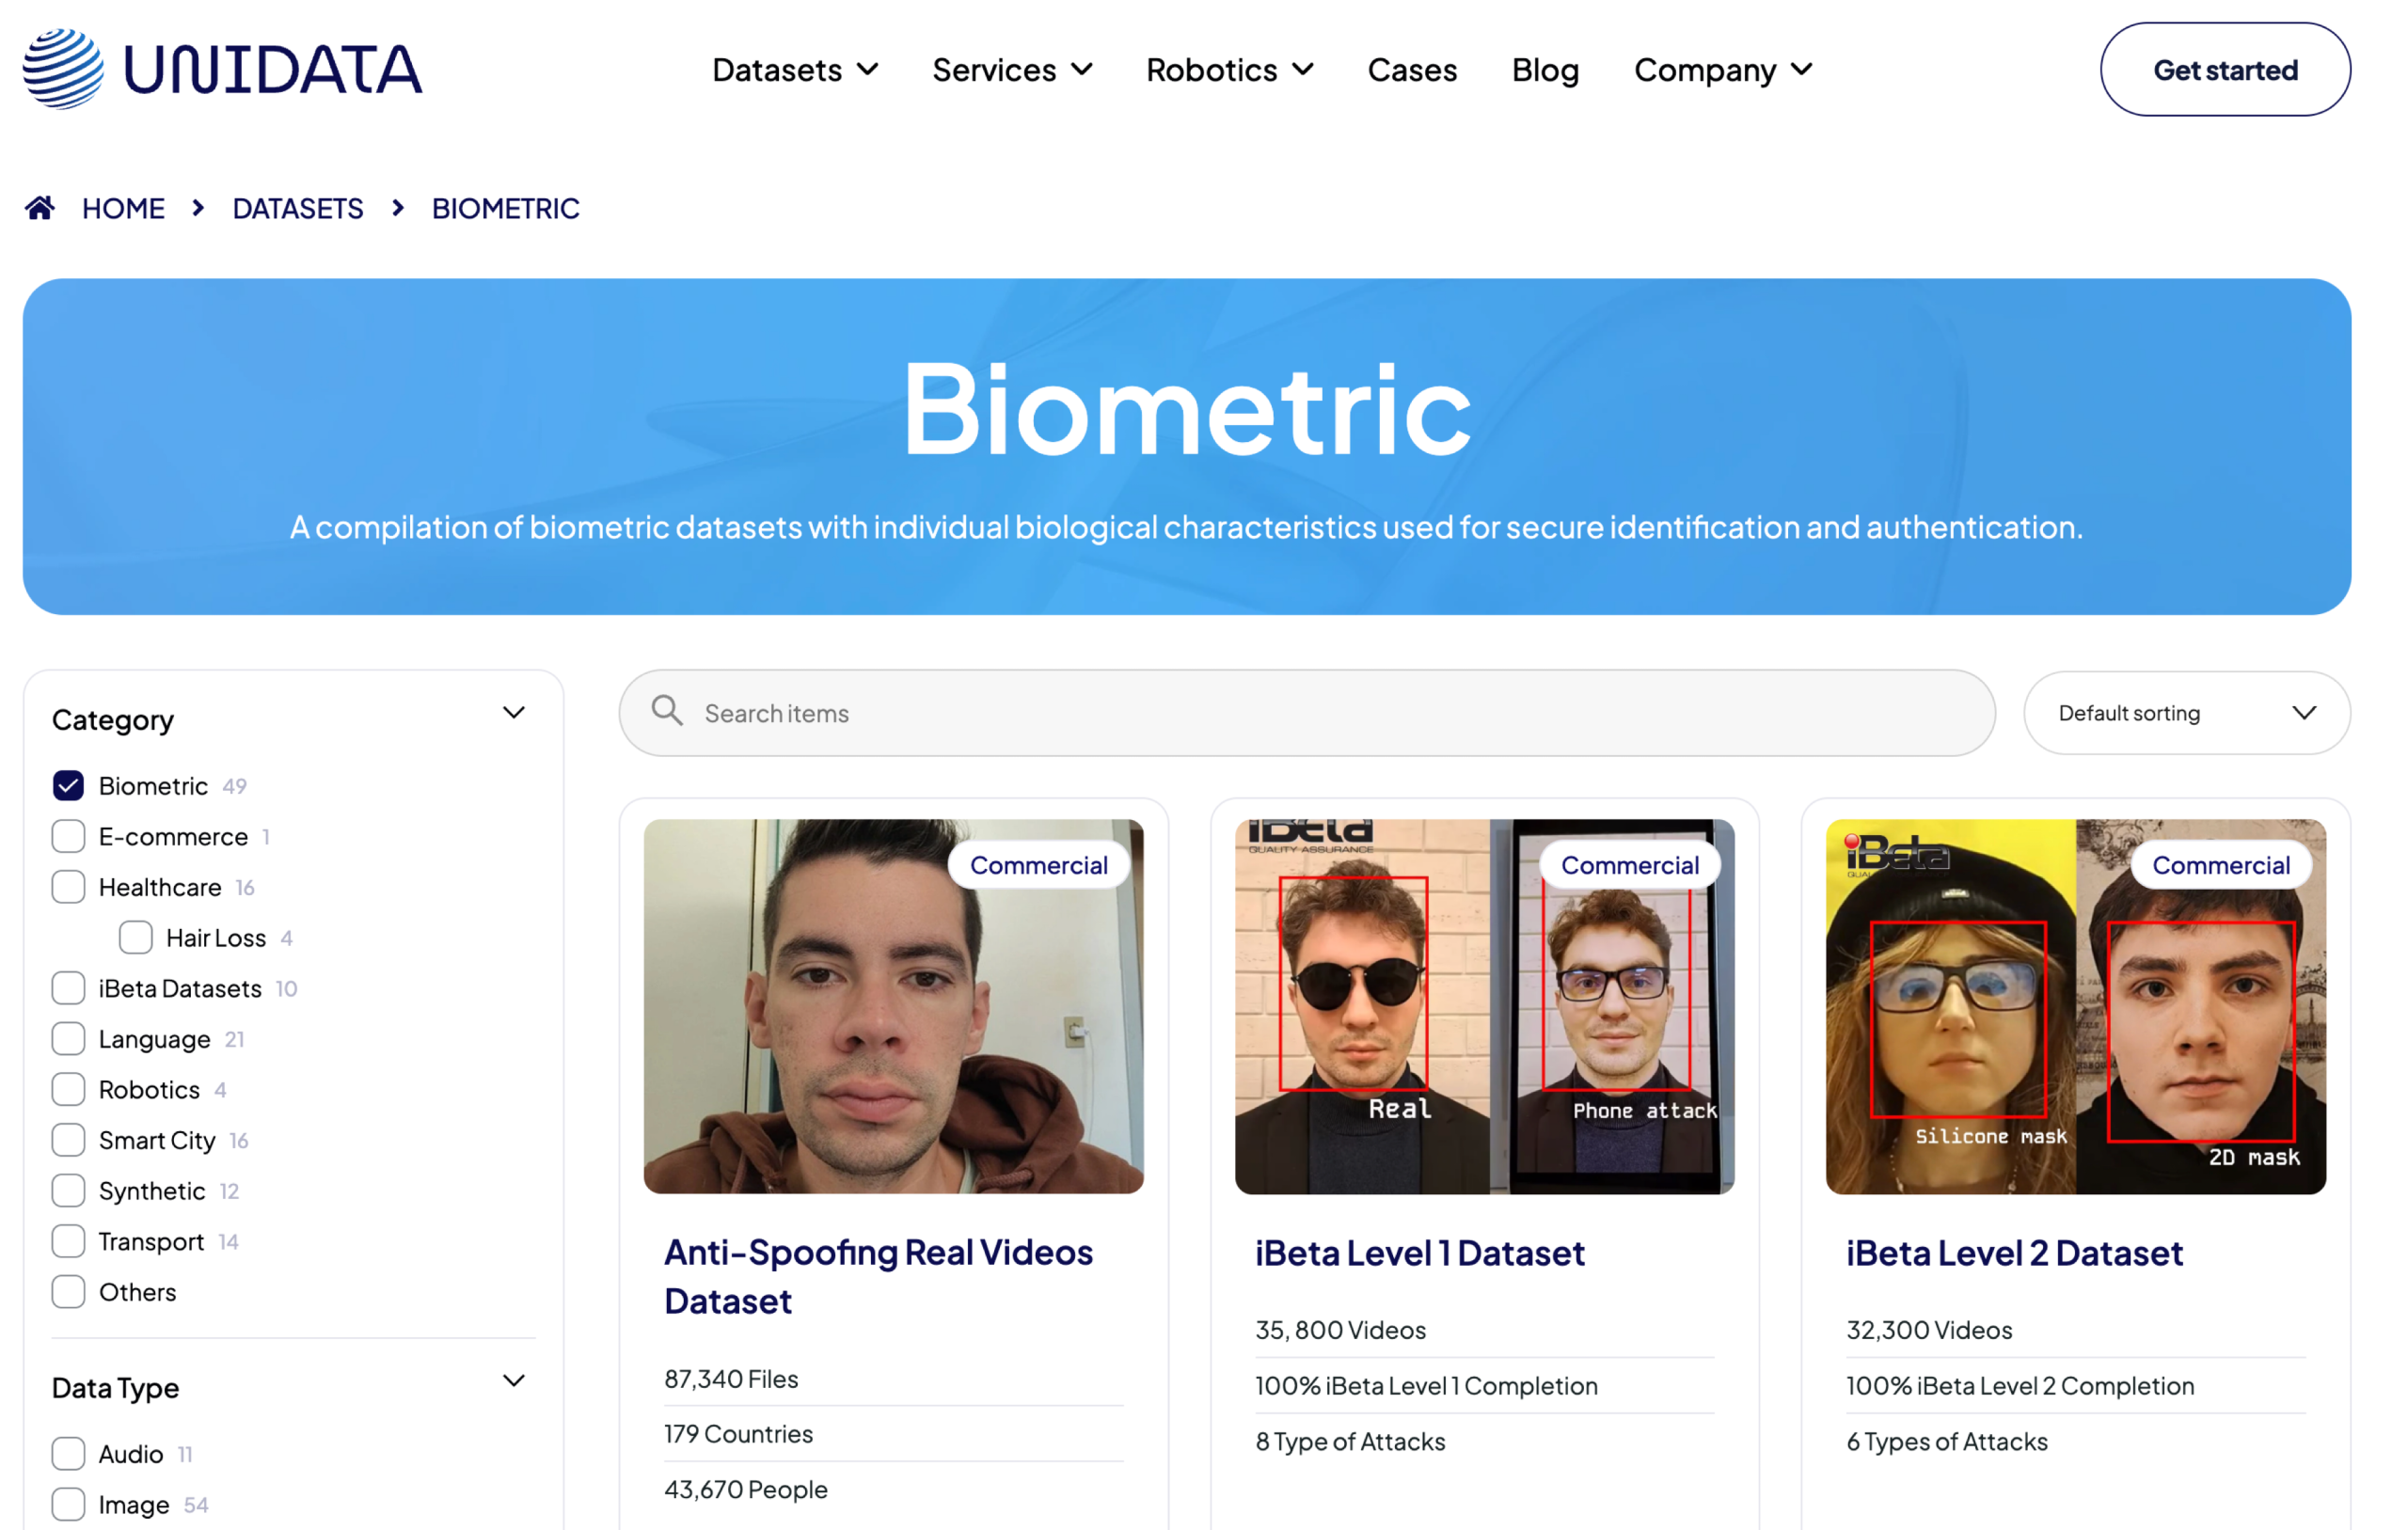Open the iBeta Level 2 Dataset title
This screenshot has height=1530, width=2408.
point(2014,1253)
